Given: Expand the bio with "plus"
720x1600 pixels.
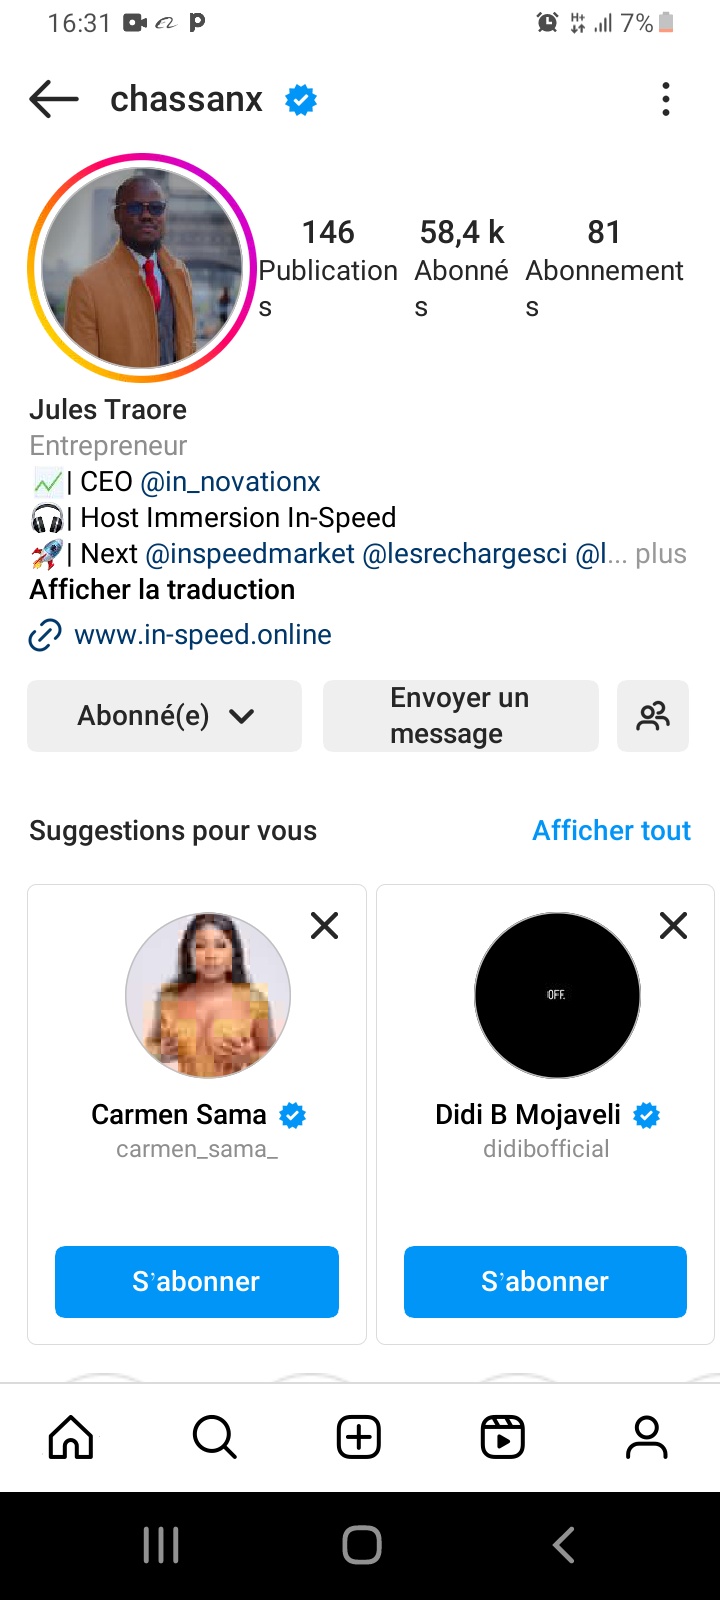Looking at the screenshot, I should (661, 554).
